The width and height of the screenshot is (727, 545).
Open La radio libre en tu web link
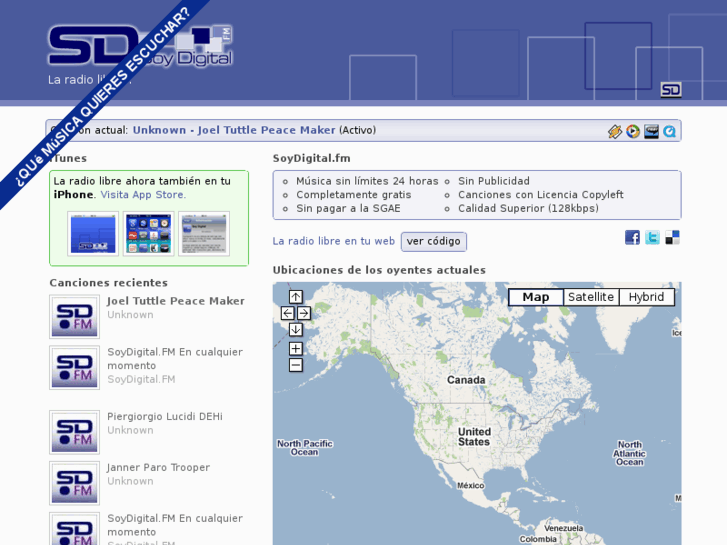(333, 241)
